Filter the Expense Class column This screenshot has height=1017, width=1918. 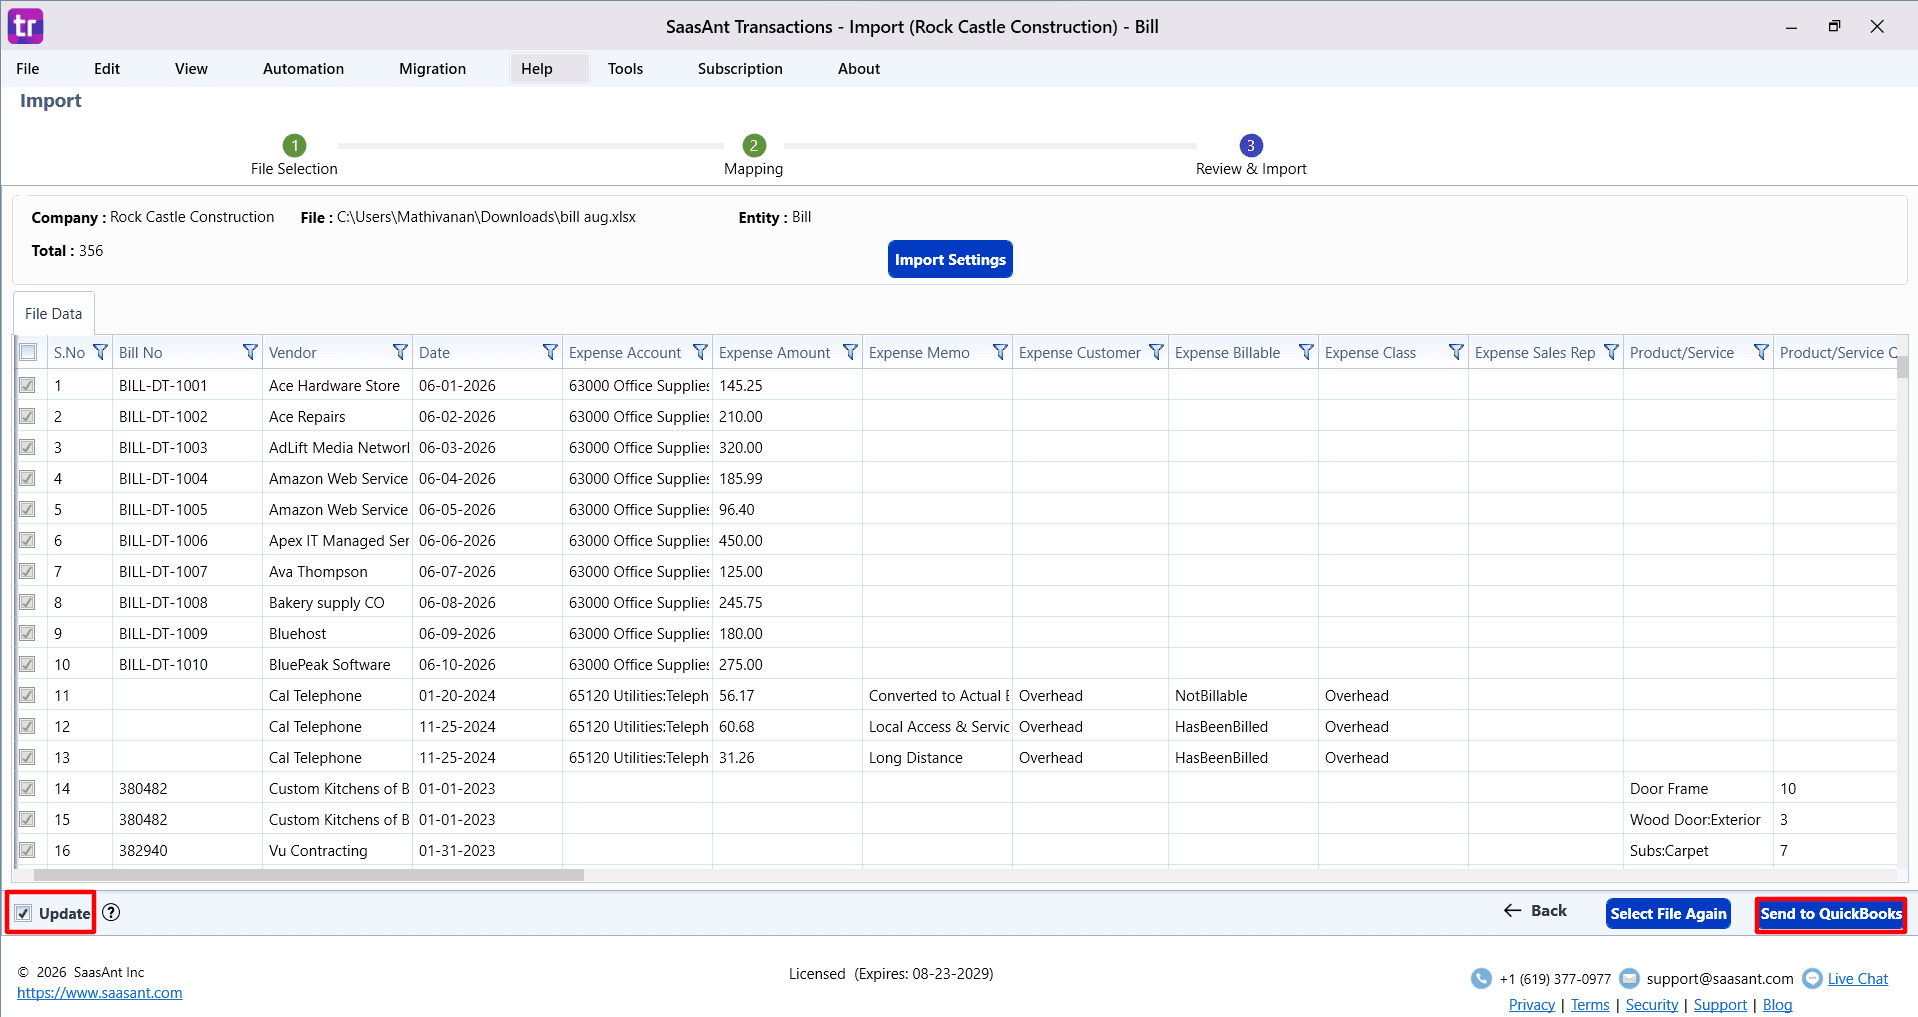(x=1456, y=352)
